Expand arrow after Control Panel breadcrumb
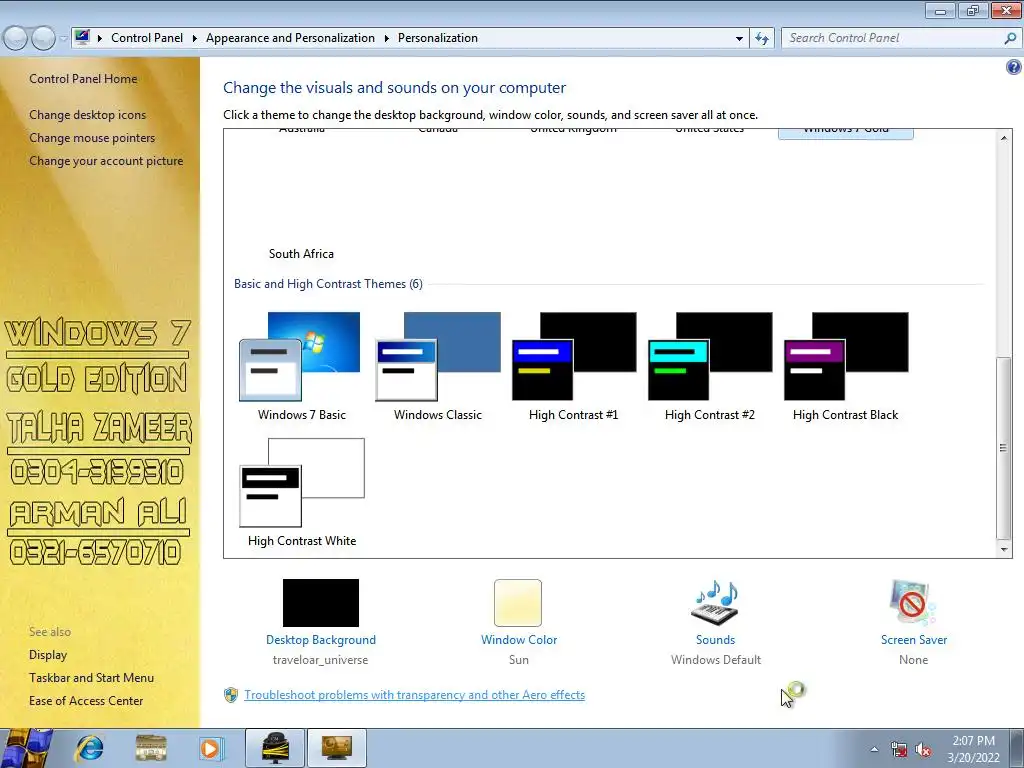 pos(195,39)
